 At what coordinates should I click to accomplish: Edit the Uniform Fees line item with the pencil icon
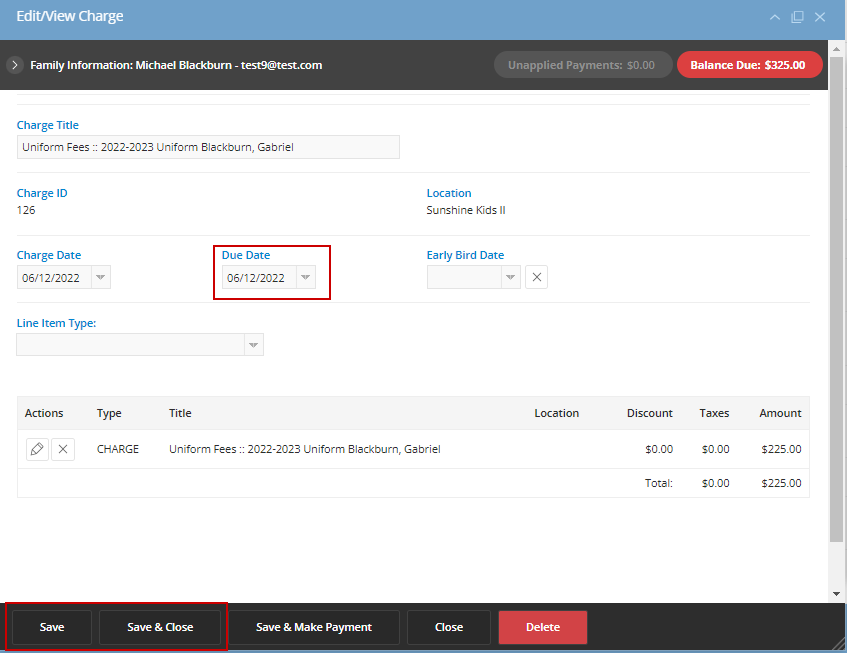(x=37, y=449)
